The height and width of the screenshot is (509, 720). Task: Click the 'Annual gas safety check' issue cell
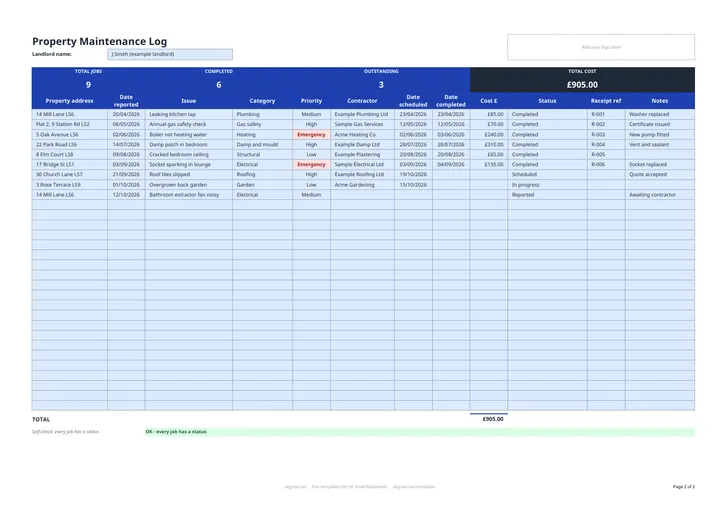(189, 124)
